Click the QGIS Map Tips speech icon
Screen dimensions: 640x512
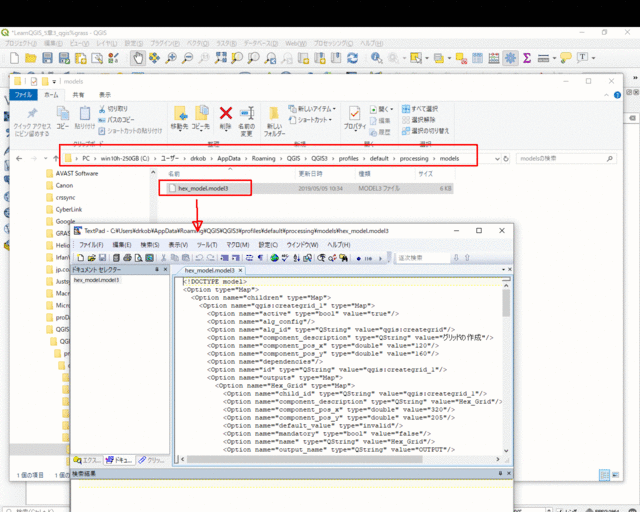pyautogui.click(x=566, y=58)
